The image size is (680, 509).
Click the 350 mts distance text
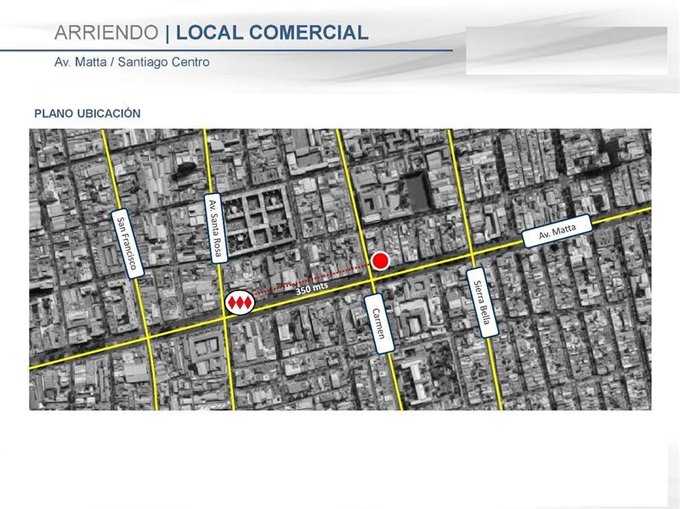(312, 288)
